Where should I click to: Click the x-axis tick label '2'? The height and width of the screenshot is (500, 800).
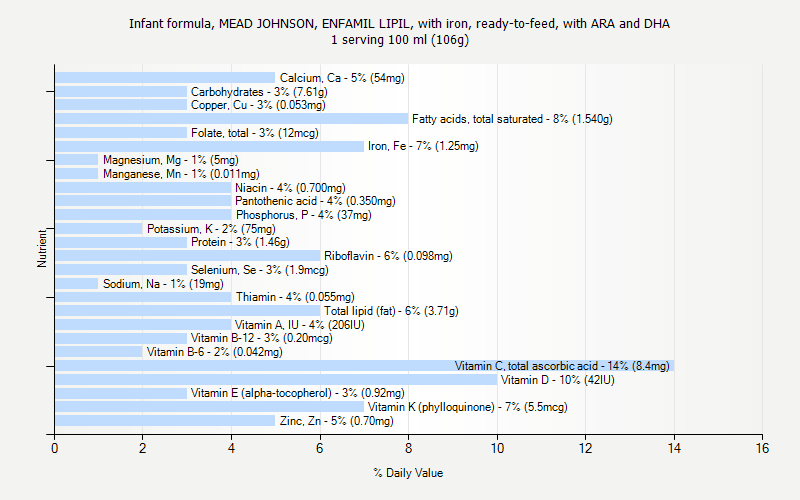pos(142,448)
